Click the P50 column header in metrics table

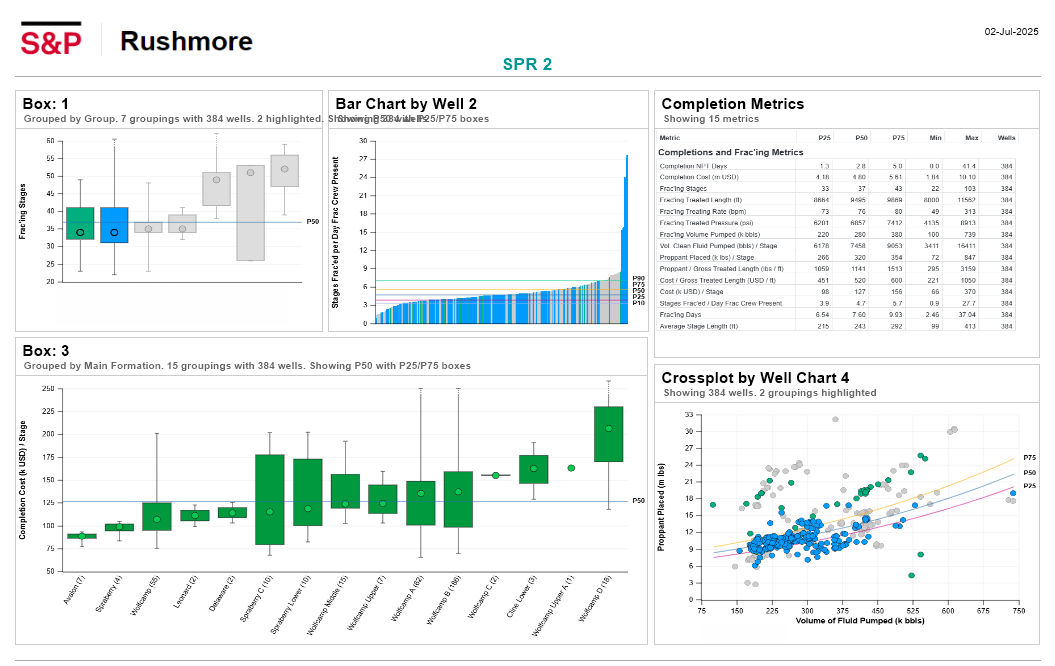click(859, 138)
